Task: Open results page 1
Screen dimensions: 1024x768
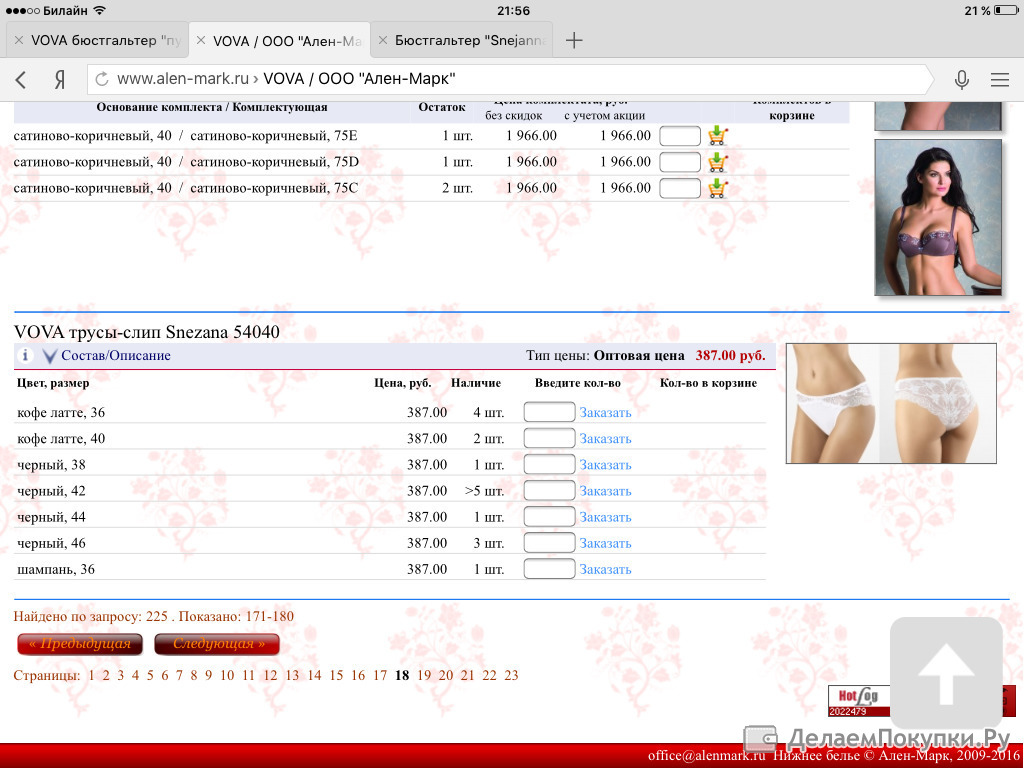Action: [91, 675]
